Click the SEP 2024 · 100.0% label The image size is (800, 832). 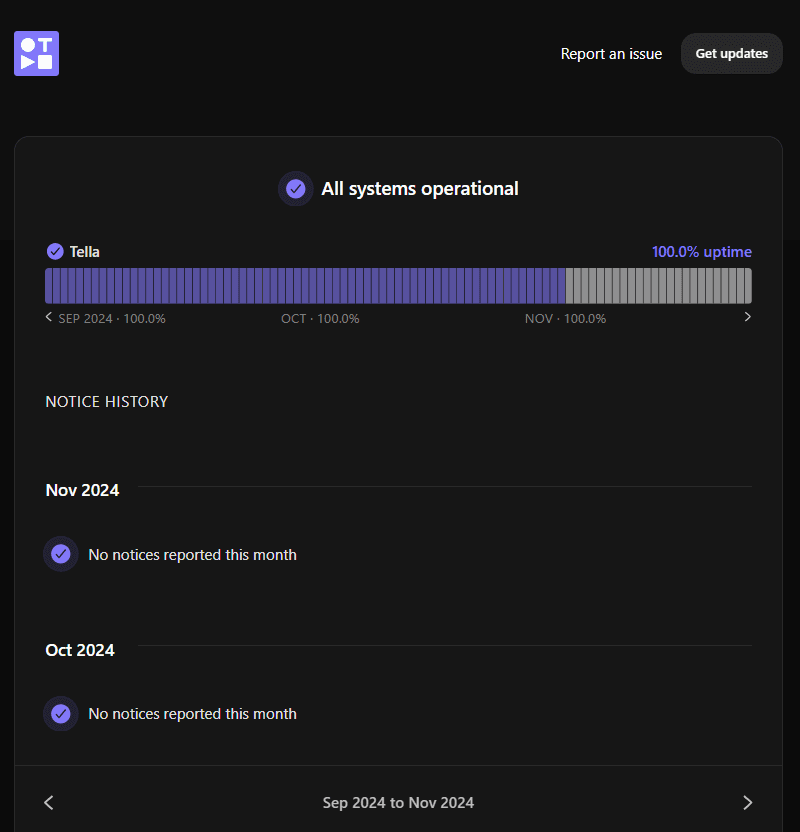112,318
